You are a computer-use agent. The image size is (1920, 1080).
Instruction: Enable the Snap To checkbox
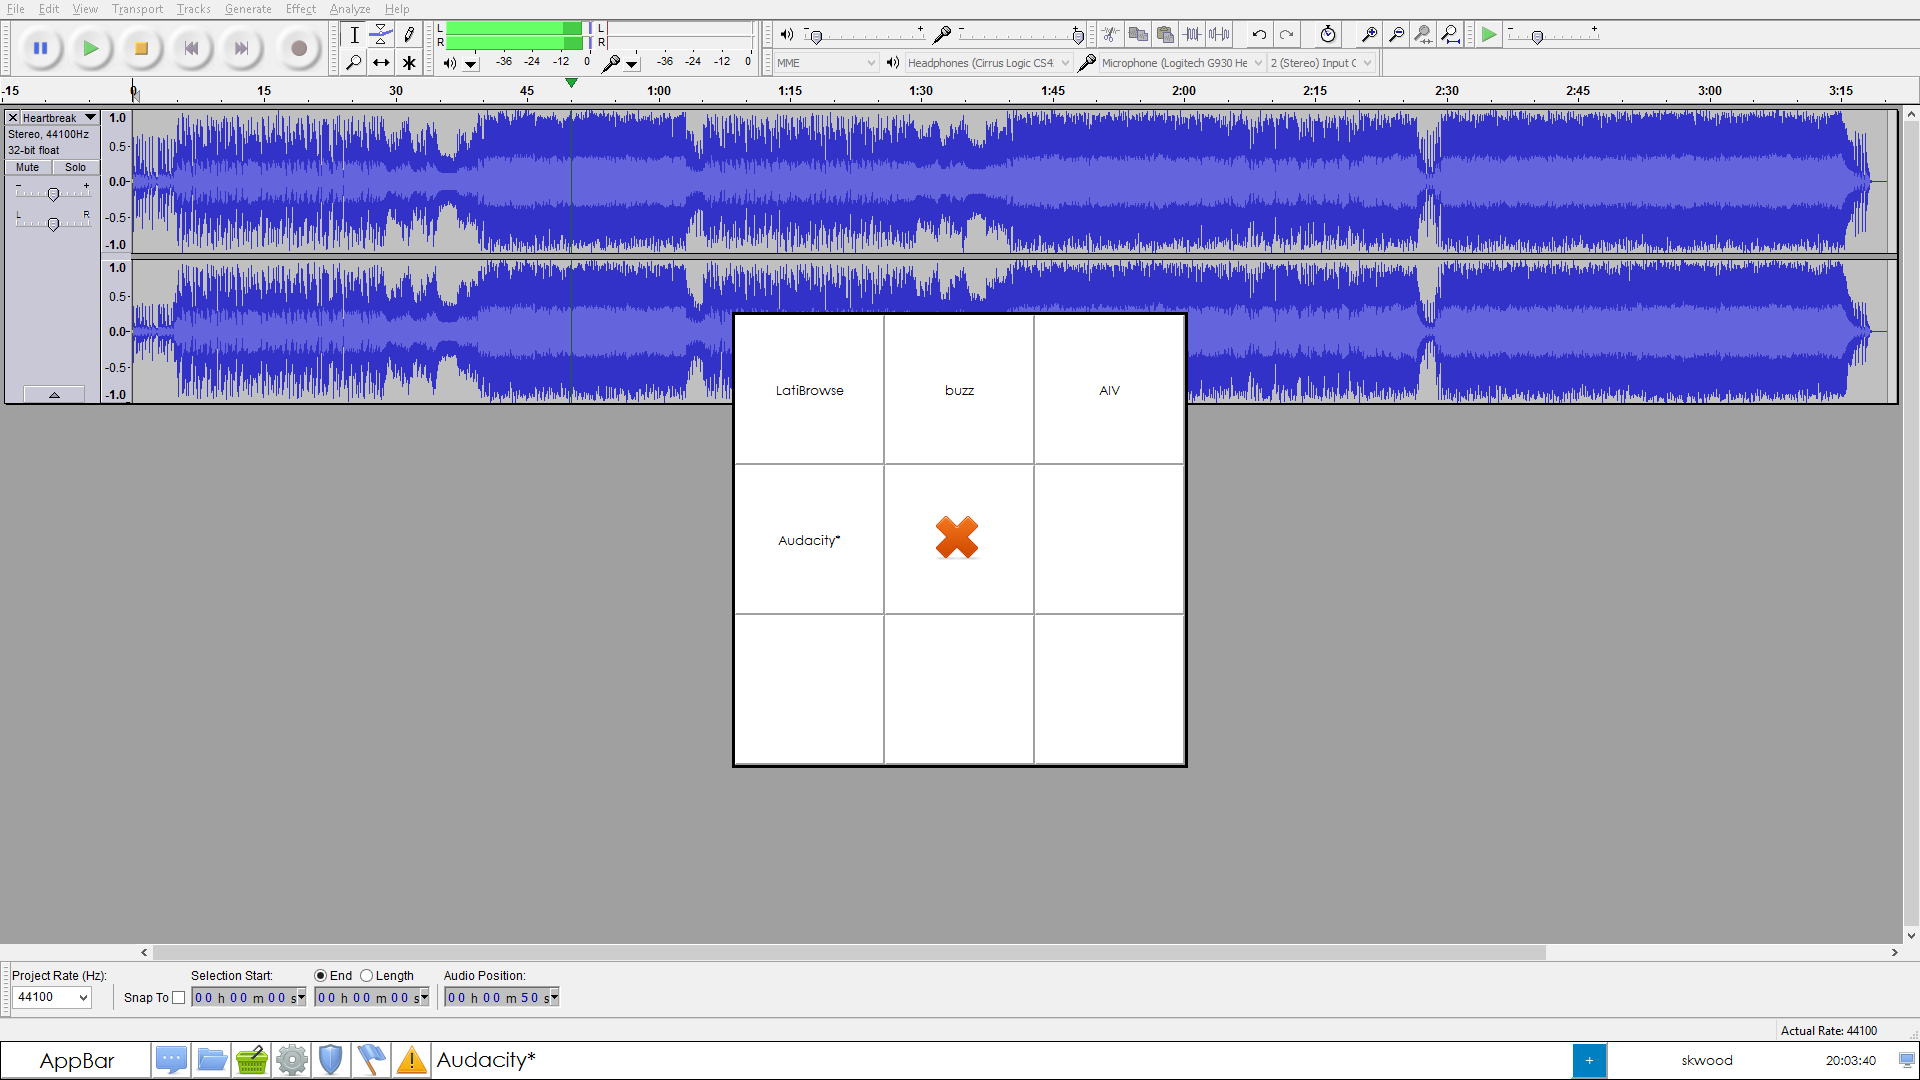178,997
